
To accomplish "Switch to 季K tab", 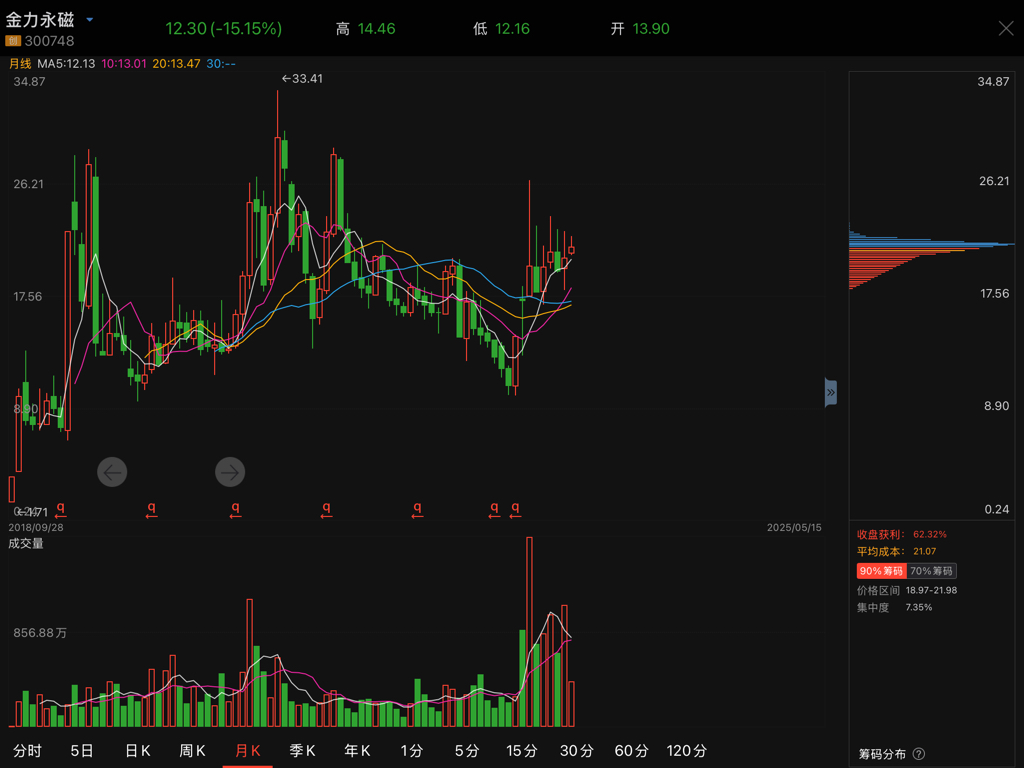I will point(302,751).
